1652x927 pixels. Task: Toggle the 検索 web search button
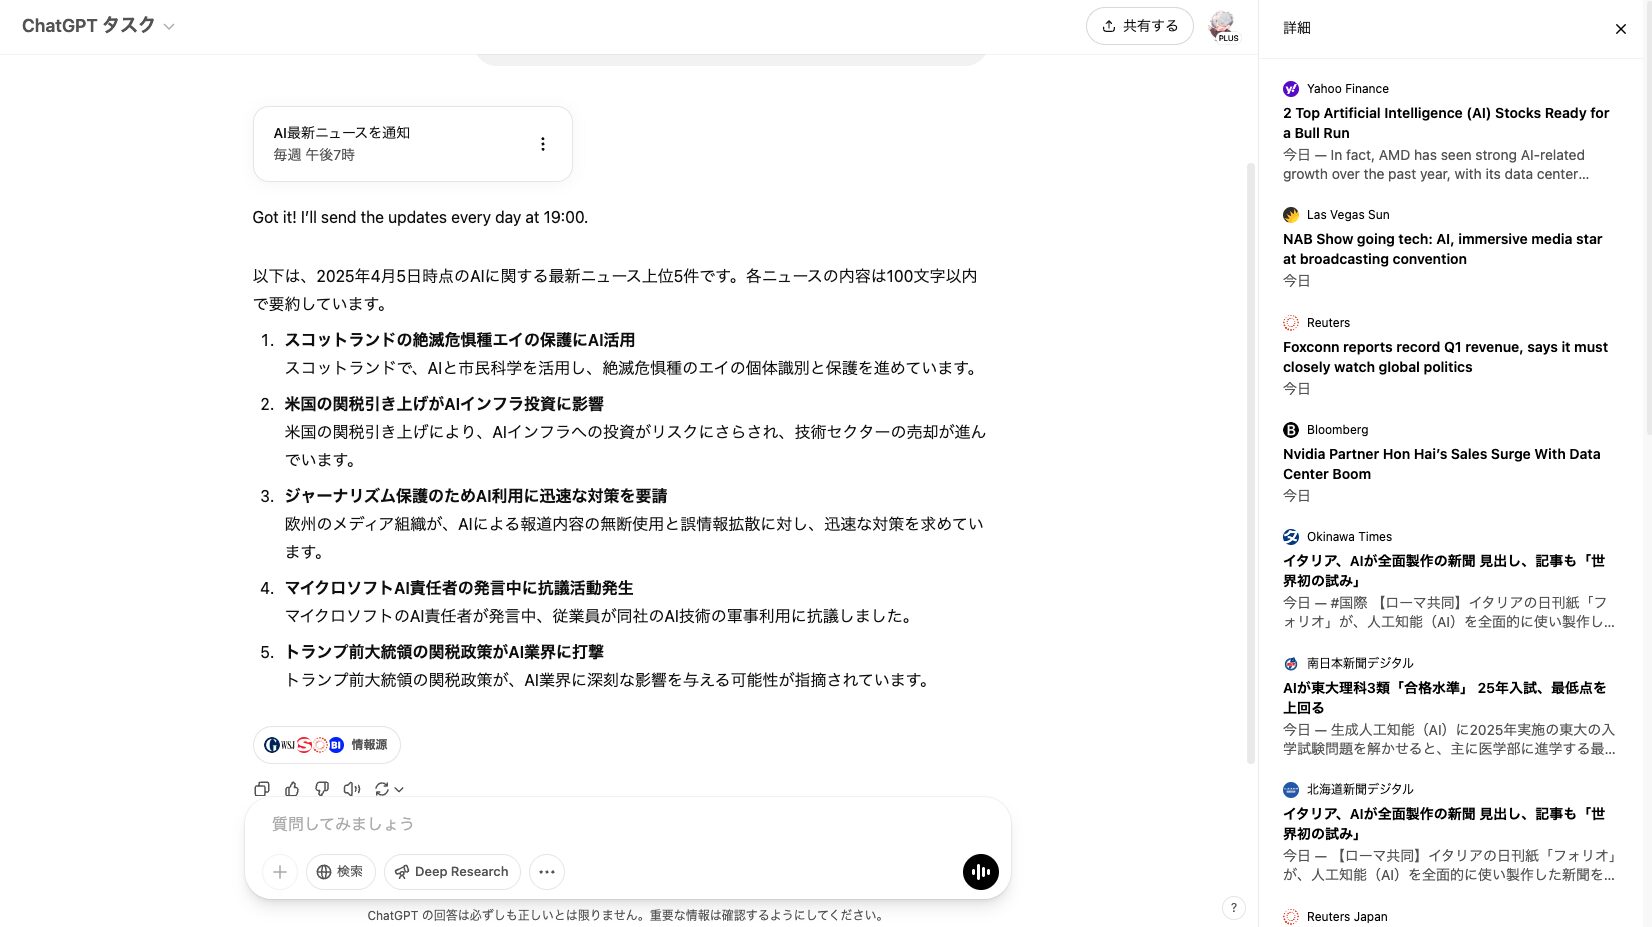(340, 872)
